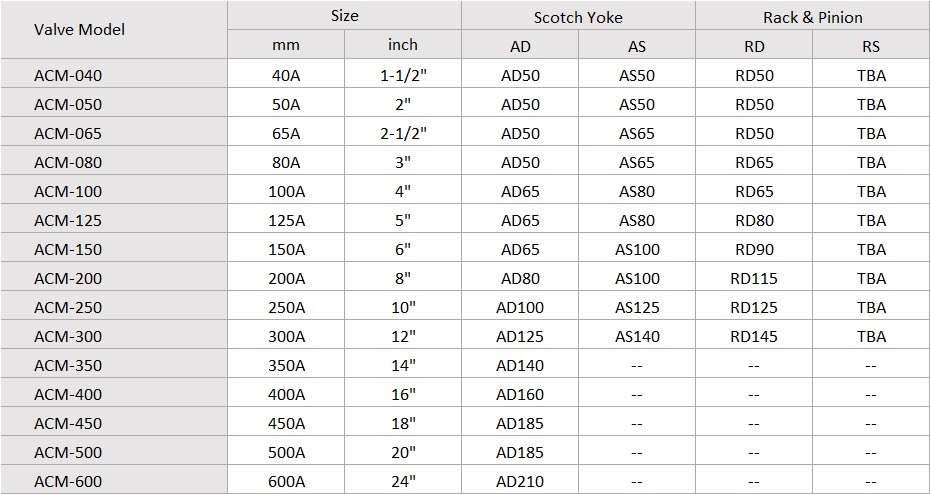Click the Size header cell
Image resolution: width=930 pixels, height=494 pixels.
tap(345, 15)
